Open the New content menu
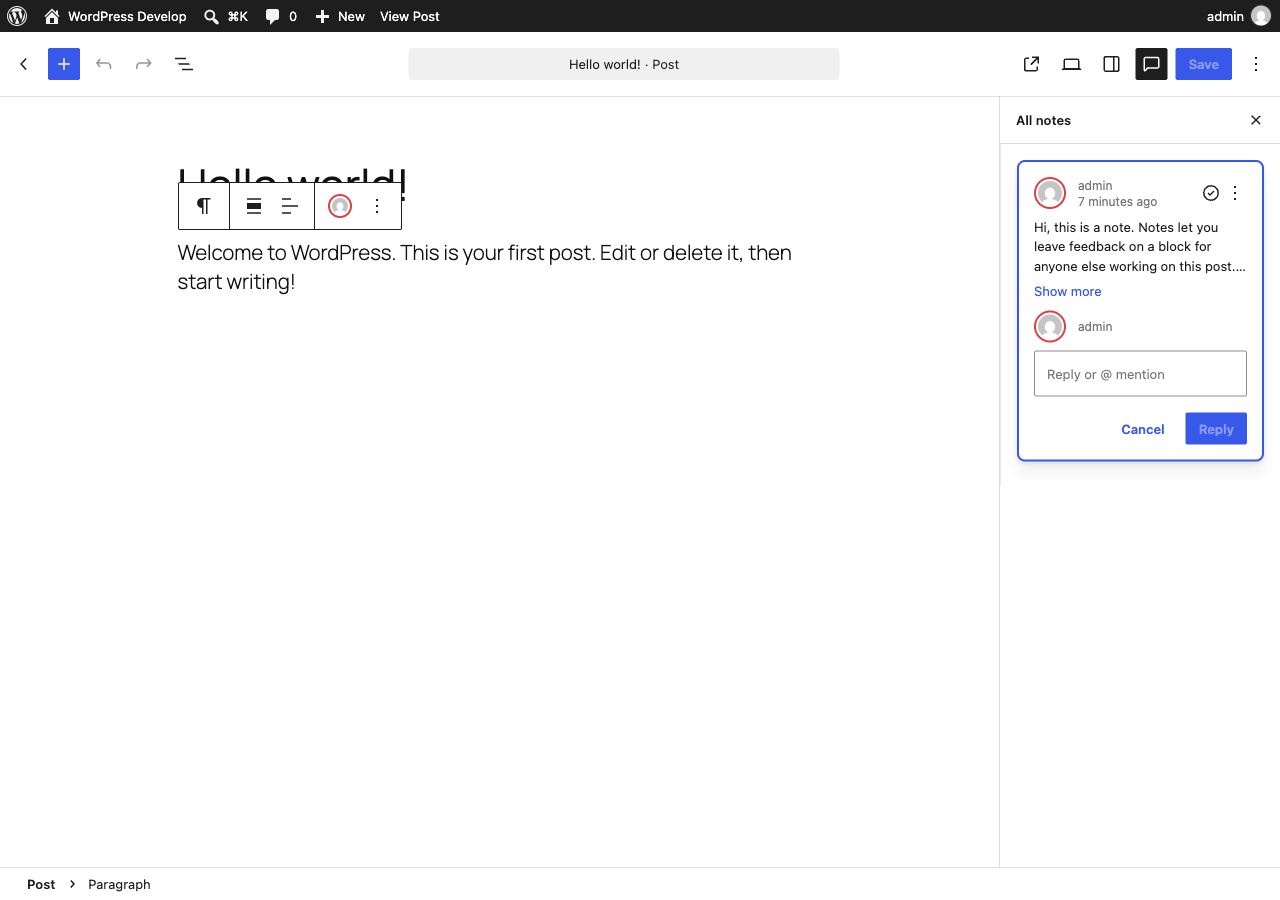Viewport: 1280px width, 900px height. pyautogui.click(x=340, y=16)
